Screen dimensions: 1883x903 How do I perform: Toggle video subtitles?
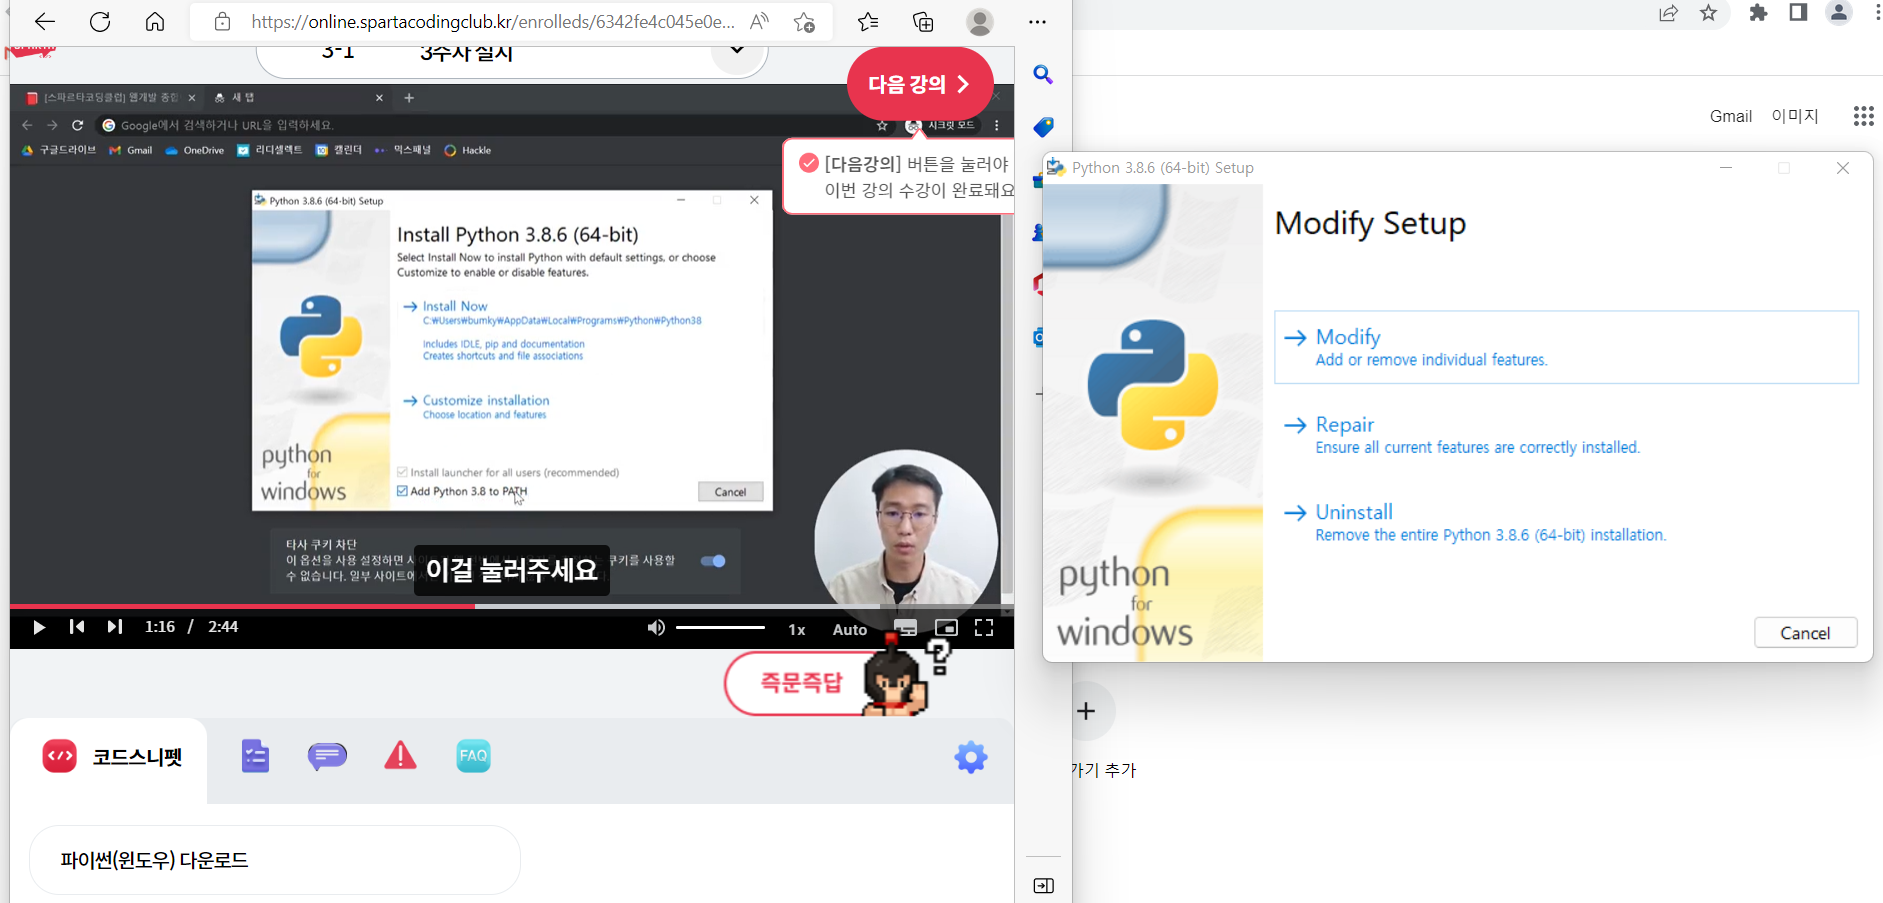[905, 627]
